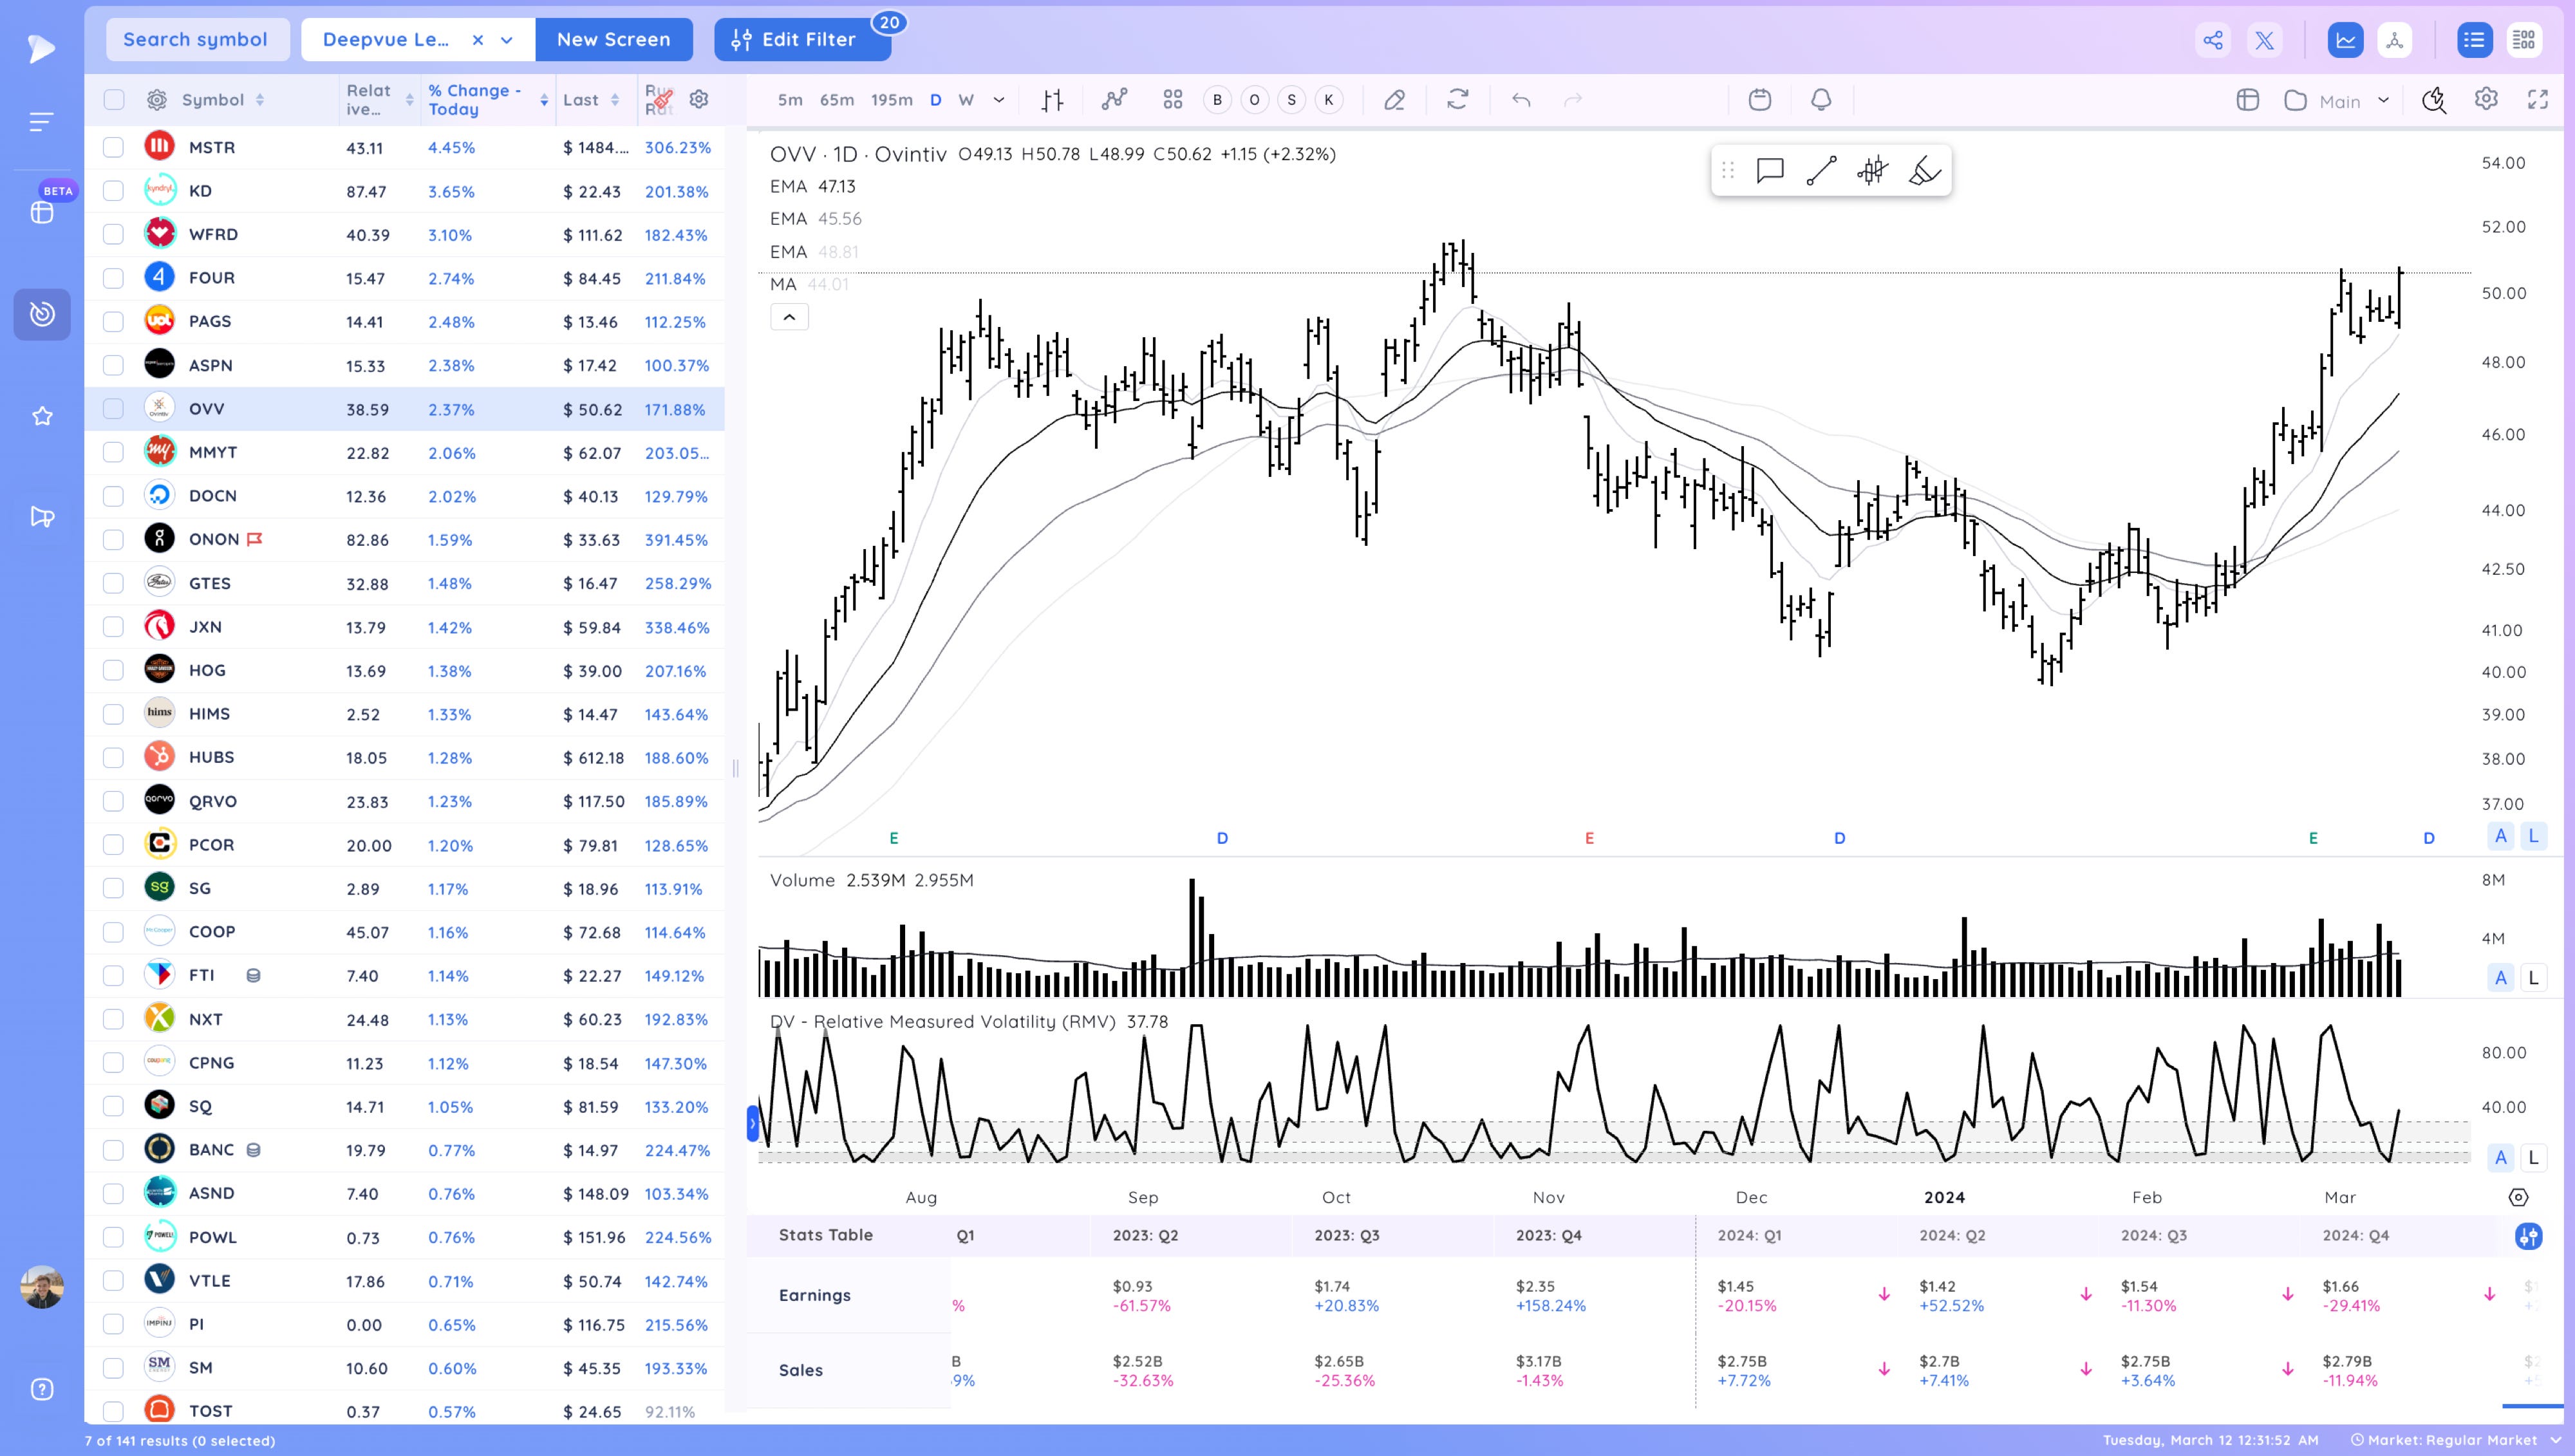Select the QRVO stock row

coord(405,801)
